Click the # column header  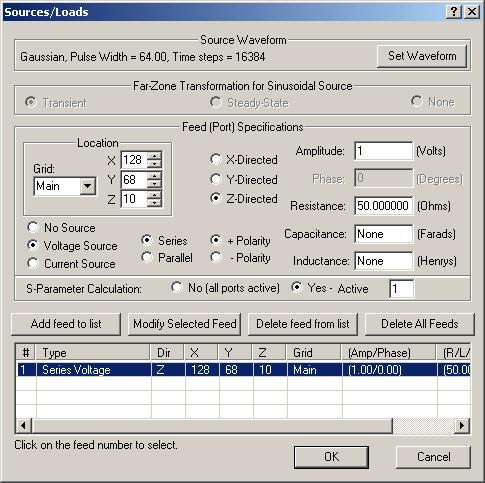(x=26, y=353)
